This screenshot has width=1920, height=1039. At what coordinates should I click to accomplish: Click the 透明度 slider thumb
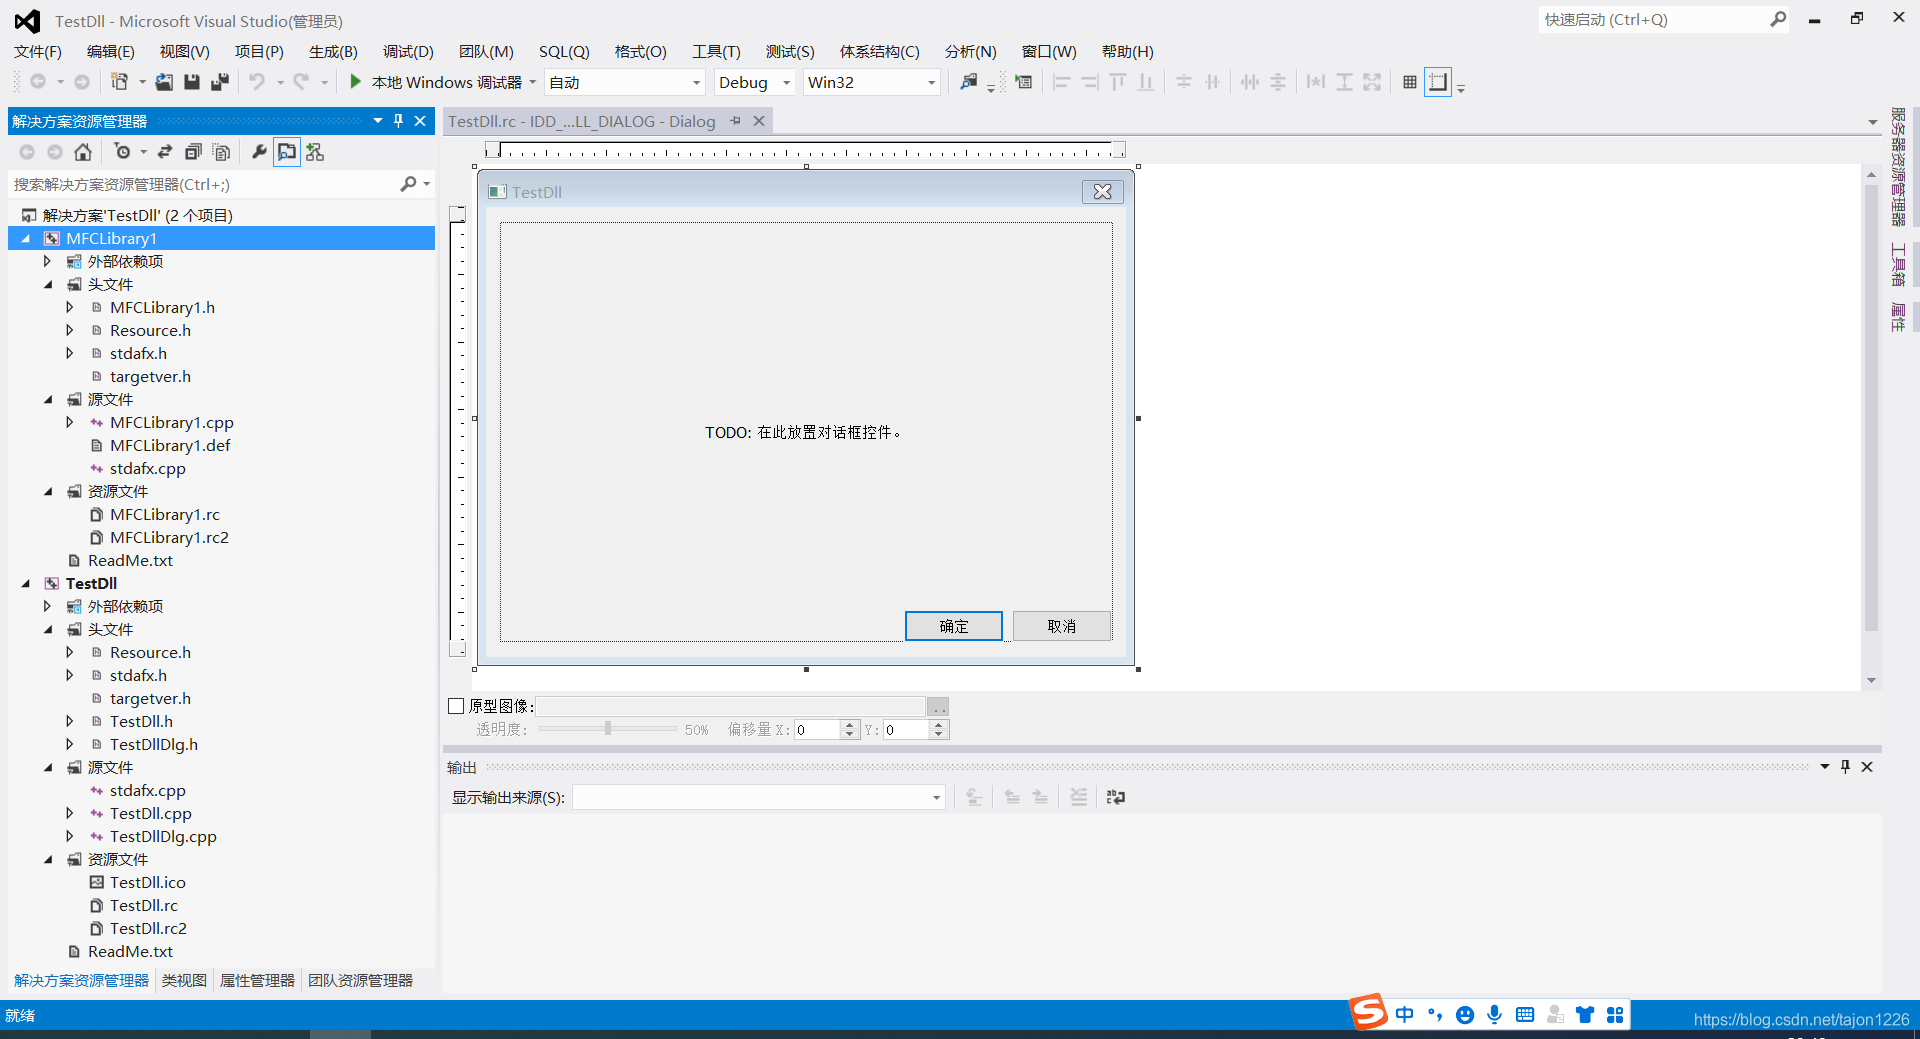608,729
